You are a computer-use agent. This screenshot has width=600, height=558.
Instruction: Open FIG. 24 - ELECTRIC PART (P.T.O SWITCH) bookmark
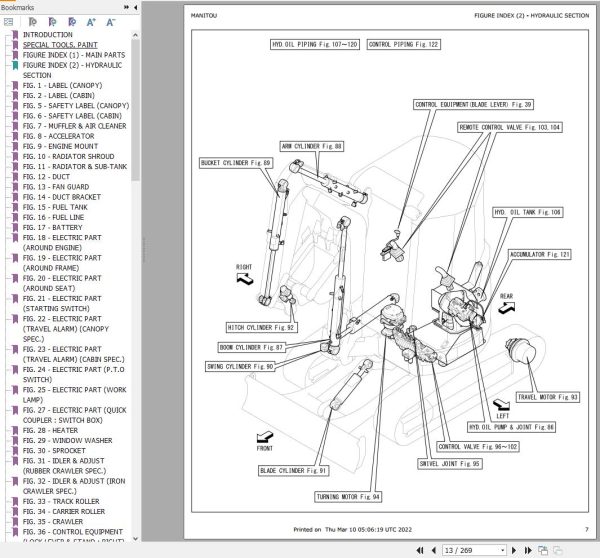73,374
